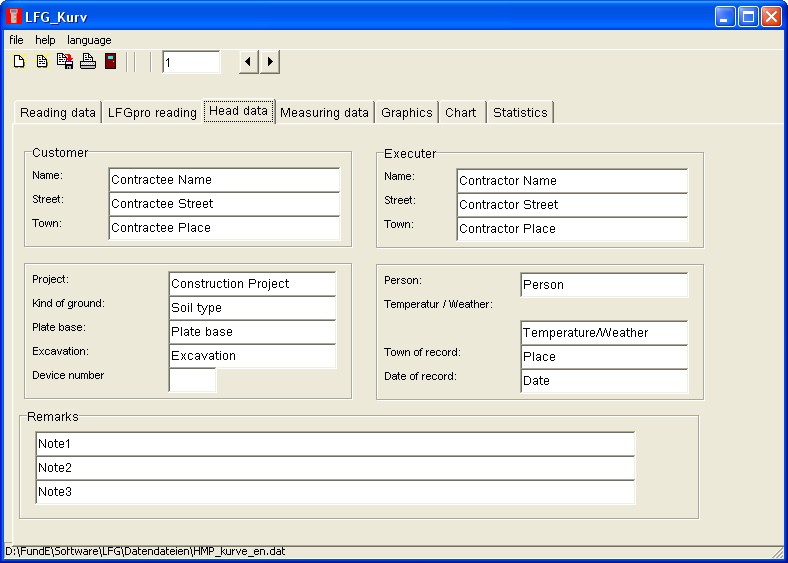788x563 pixels.
Task: Click the Date of record field
Action: [604, 381]
